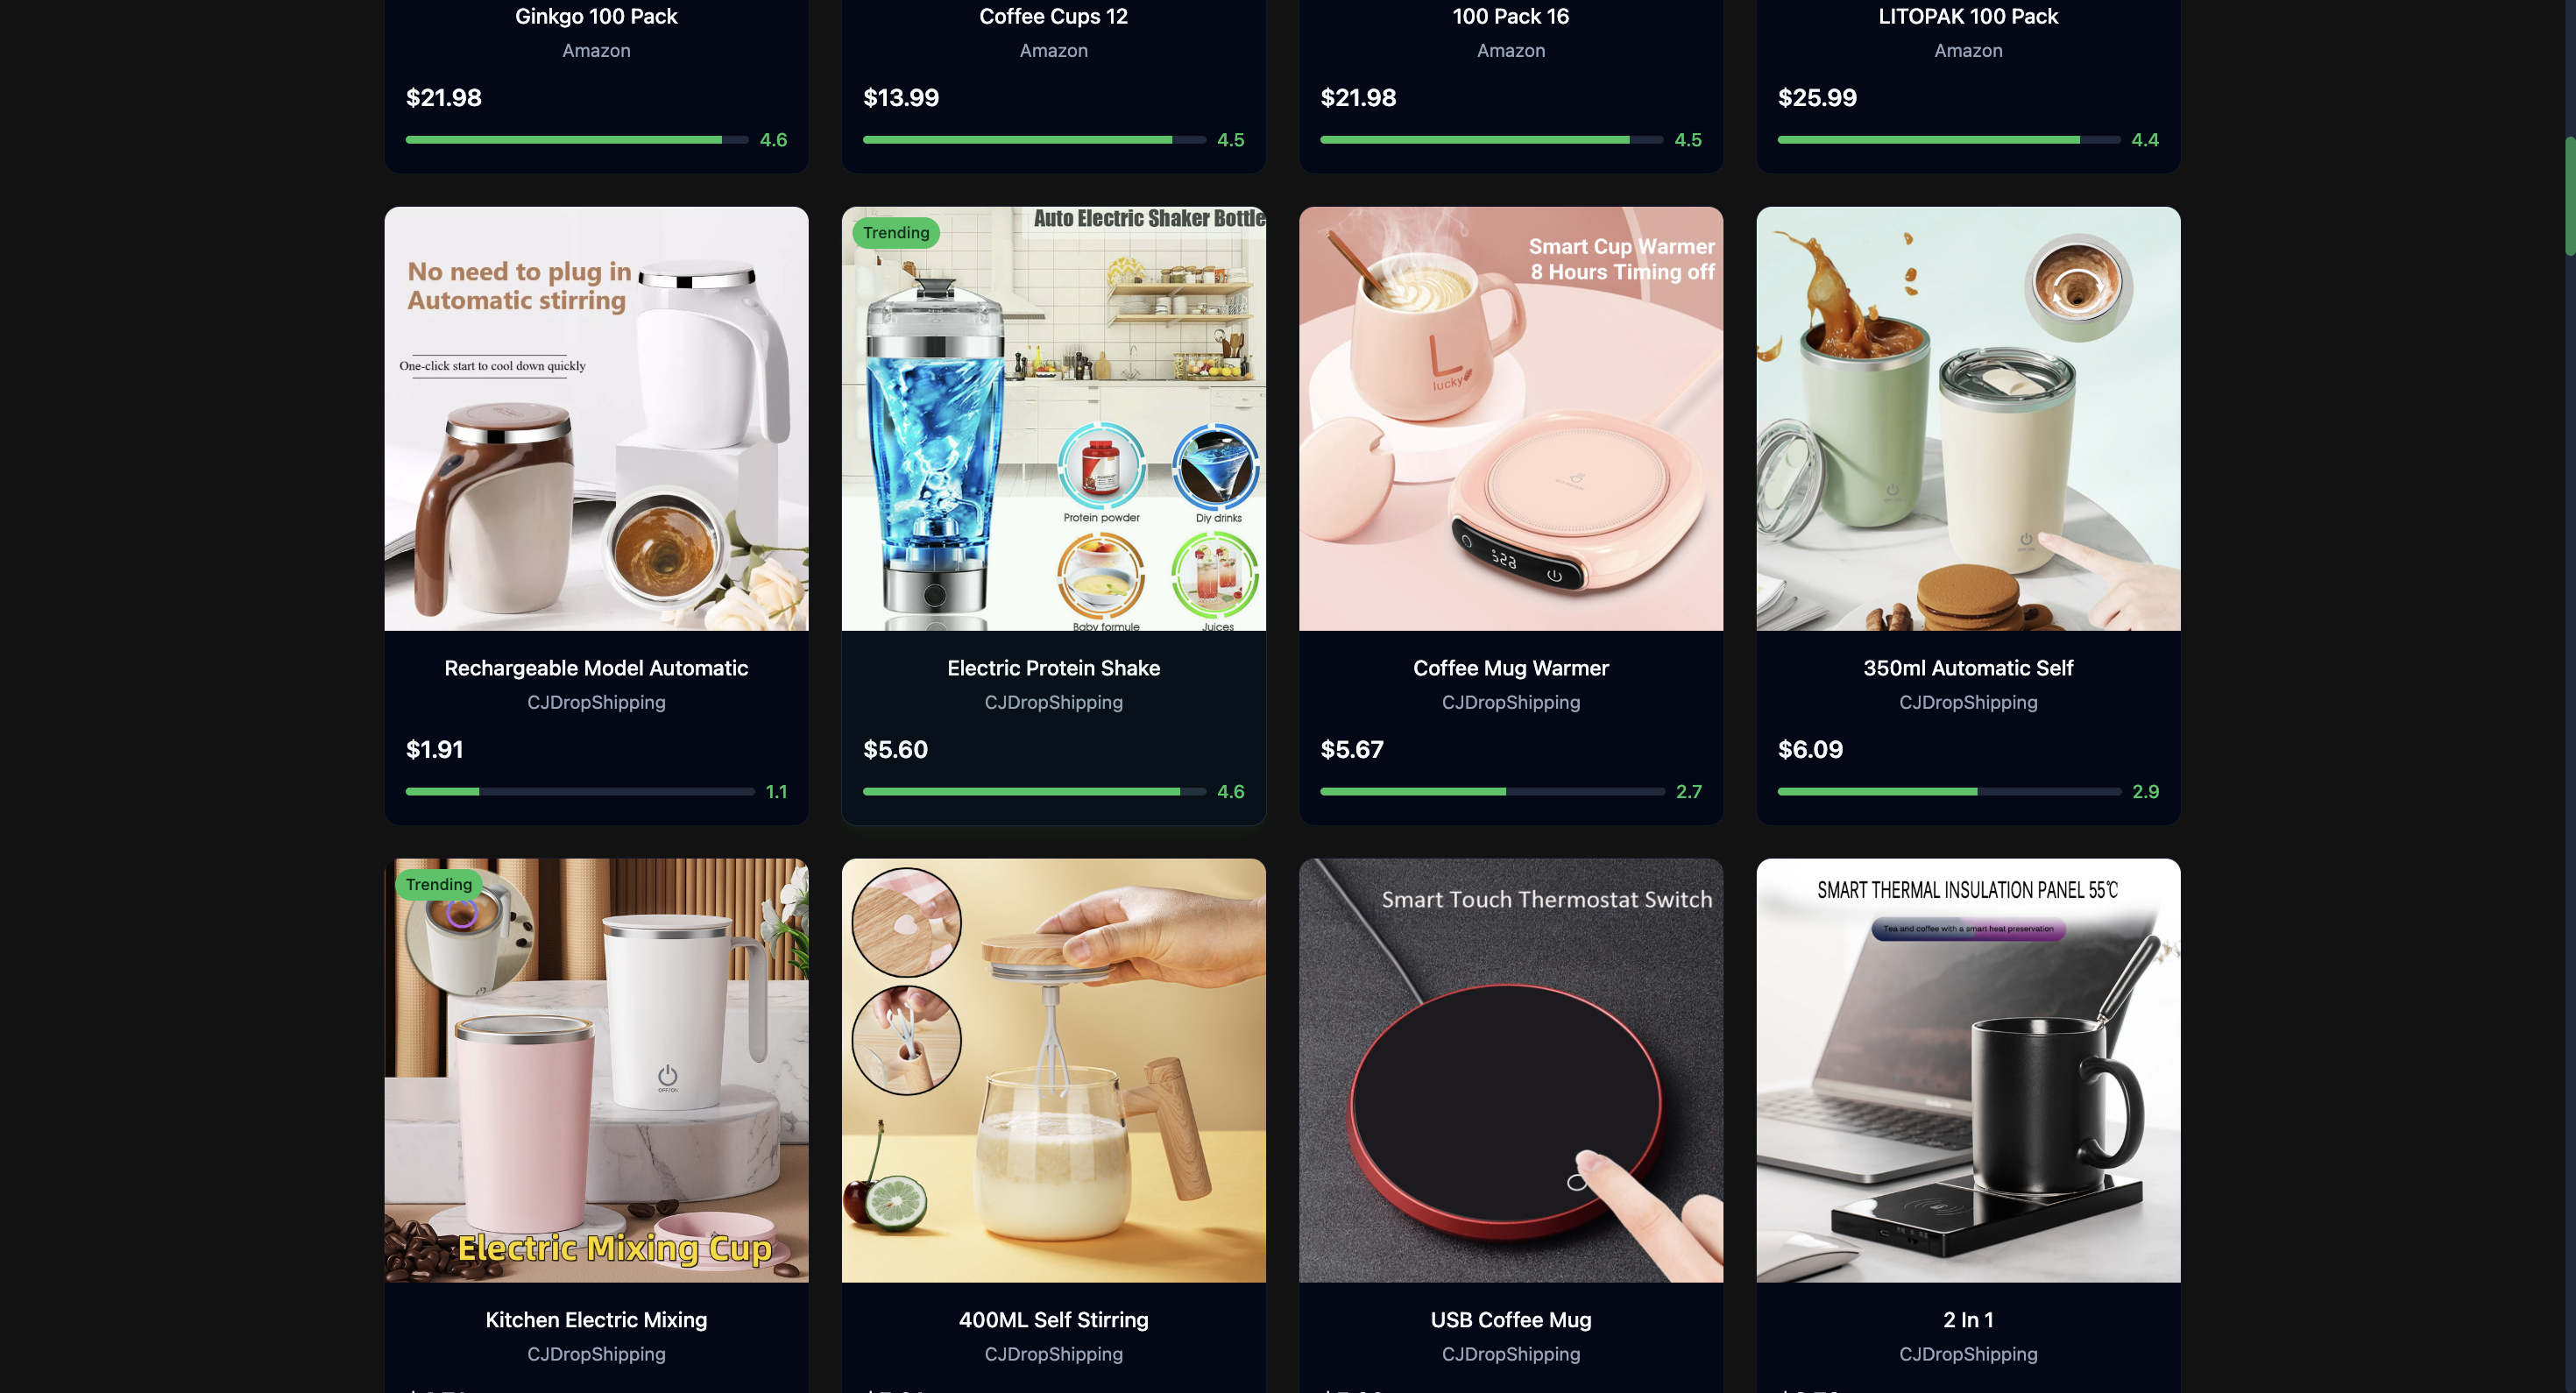Click the Trending badge on Kitchen Electric Mixing
Screen dimensions: 2576x1393
(438, 884)
